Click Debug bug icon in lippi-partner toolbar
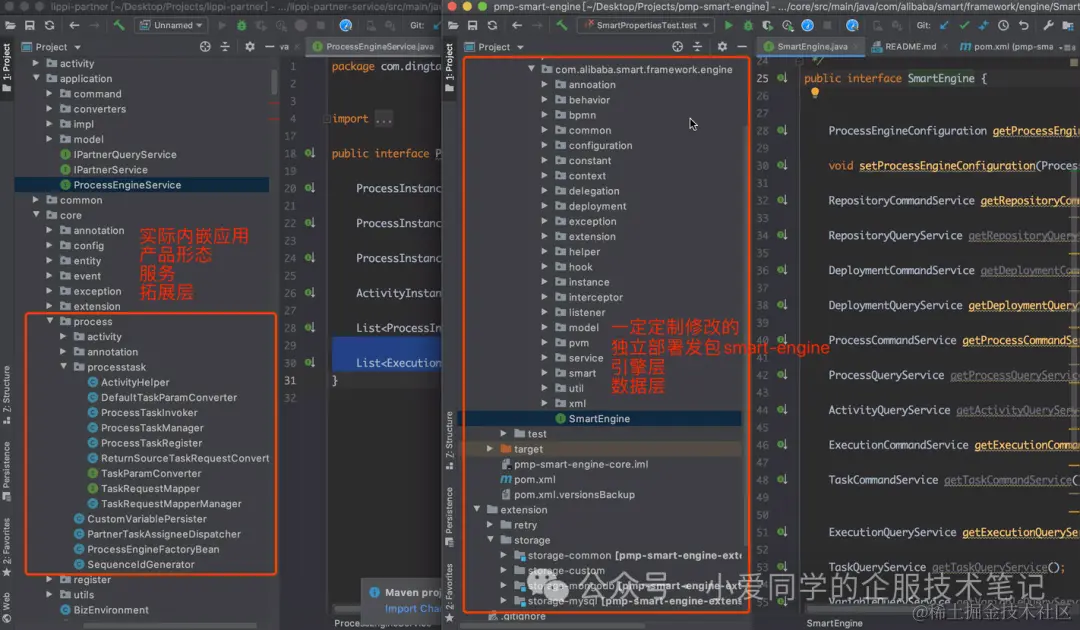The width and height of the screenshot is (1080, 630). coord(242,25)
